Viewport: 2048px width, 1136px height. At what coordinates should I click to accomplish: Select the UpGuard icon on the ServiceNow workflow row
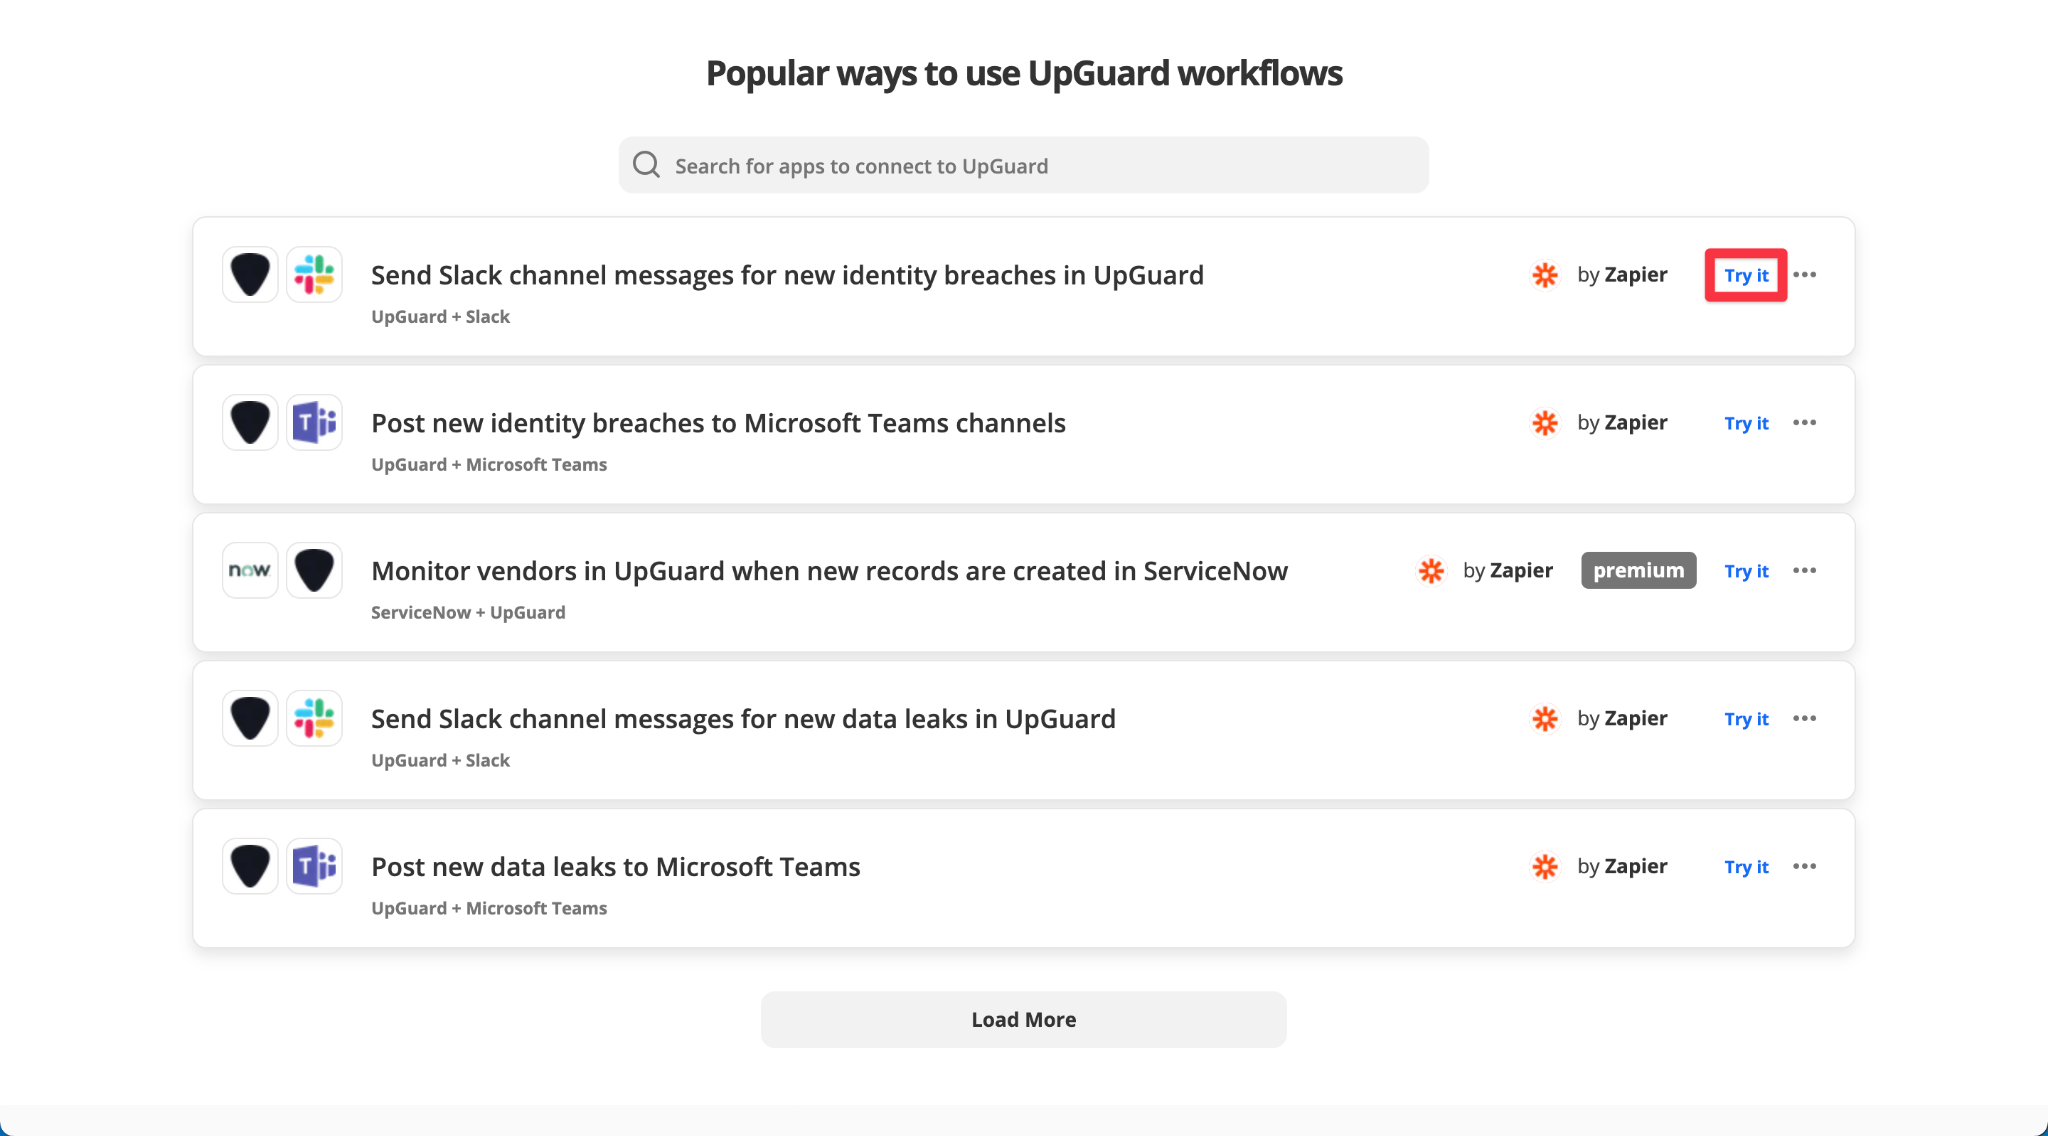coord(313,570)
